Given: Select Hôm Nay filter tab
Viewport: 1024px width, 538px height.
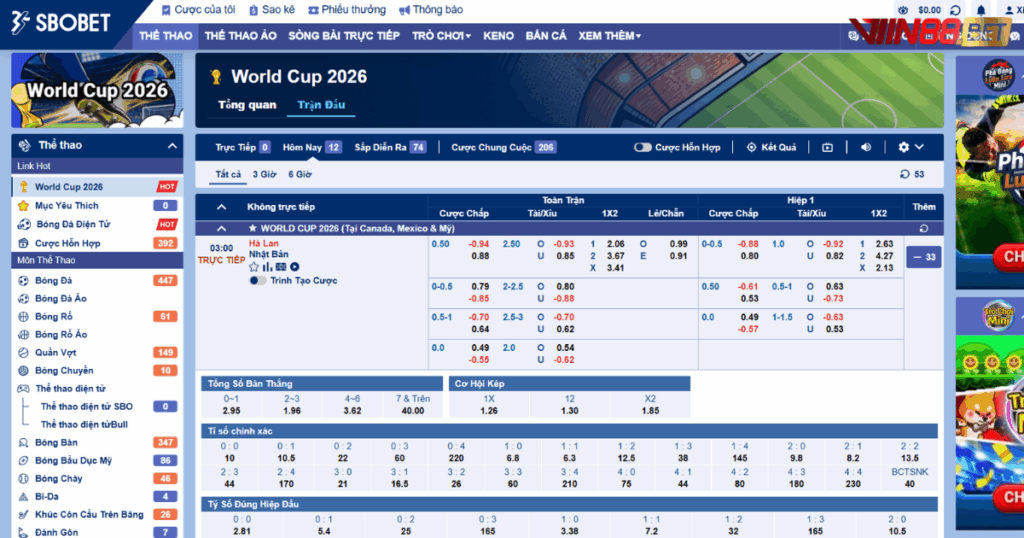Looking at the screenshot, I should pos(312,148).
